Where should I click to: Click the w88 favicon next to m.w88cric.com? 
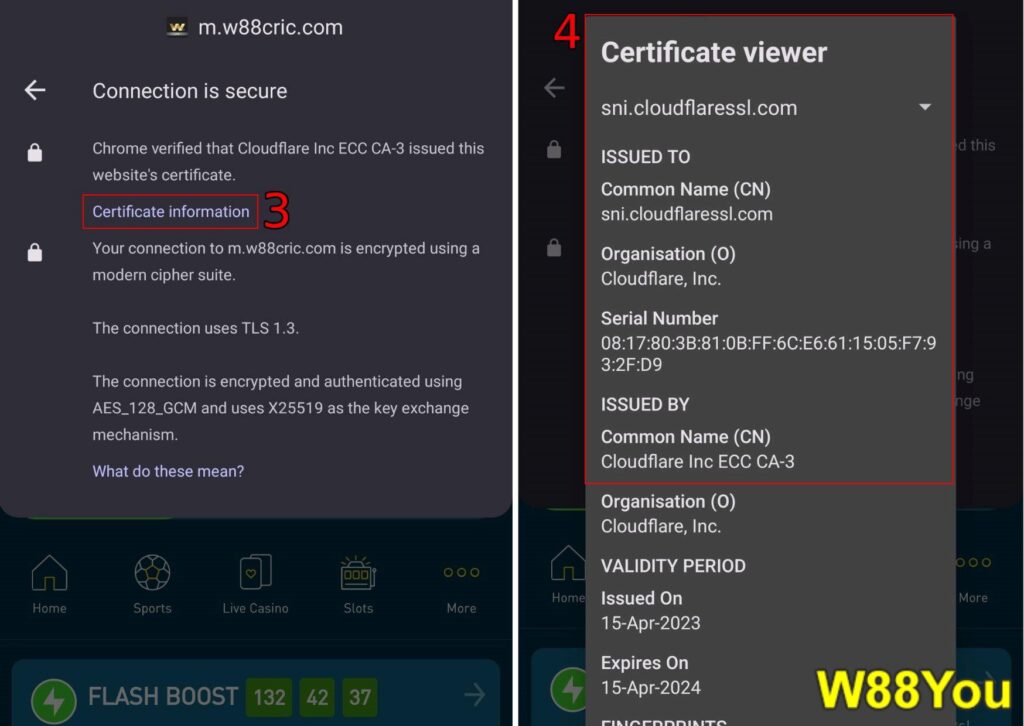point(177,27)
